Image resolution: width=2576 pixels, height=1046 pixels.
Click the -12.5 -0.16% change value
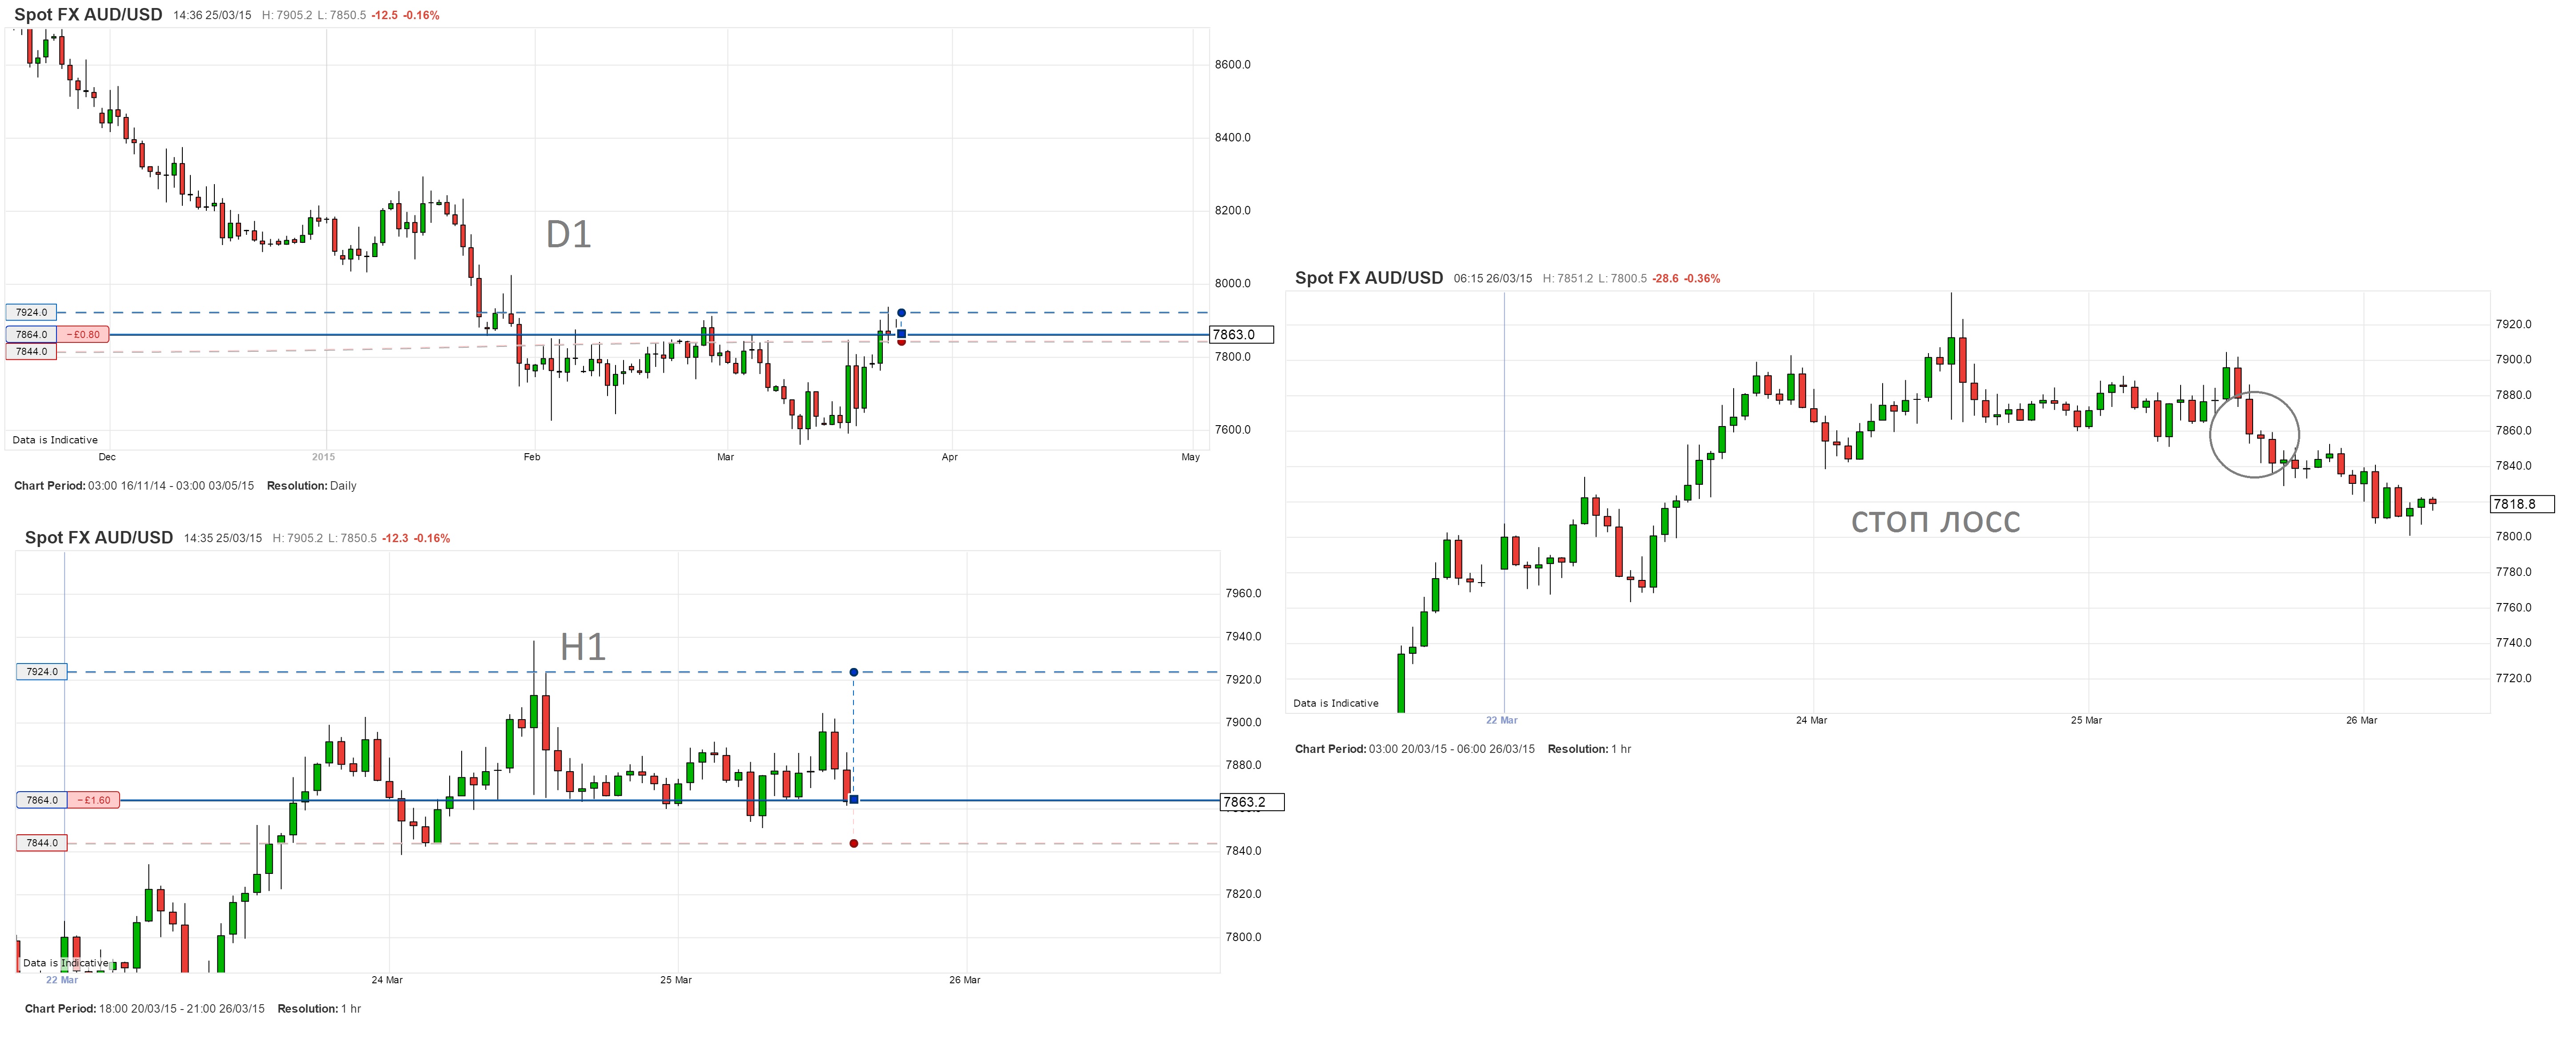click(405, 16)
